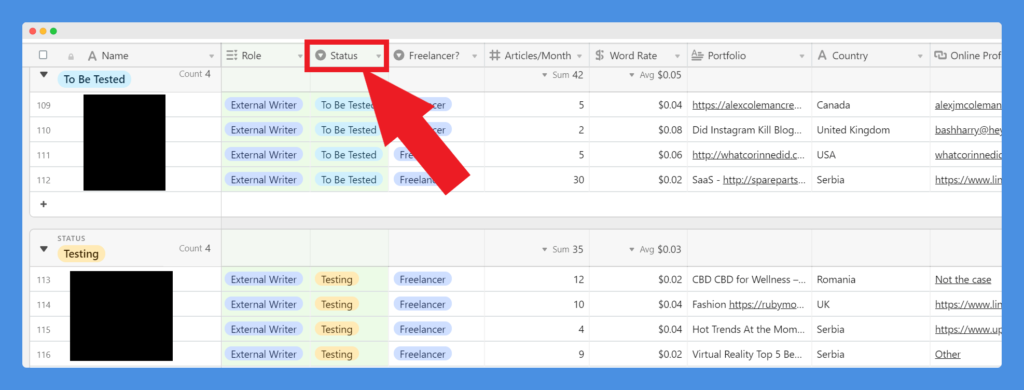Click the icon in the Online Prof column header

tap(940, 56)
